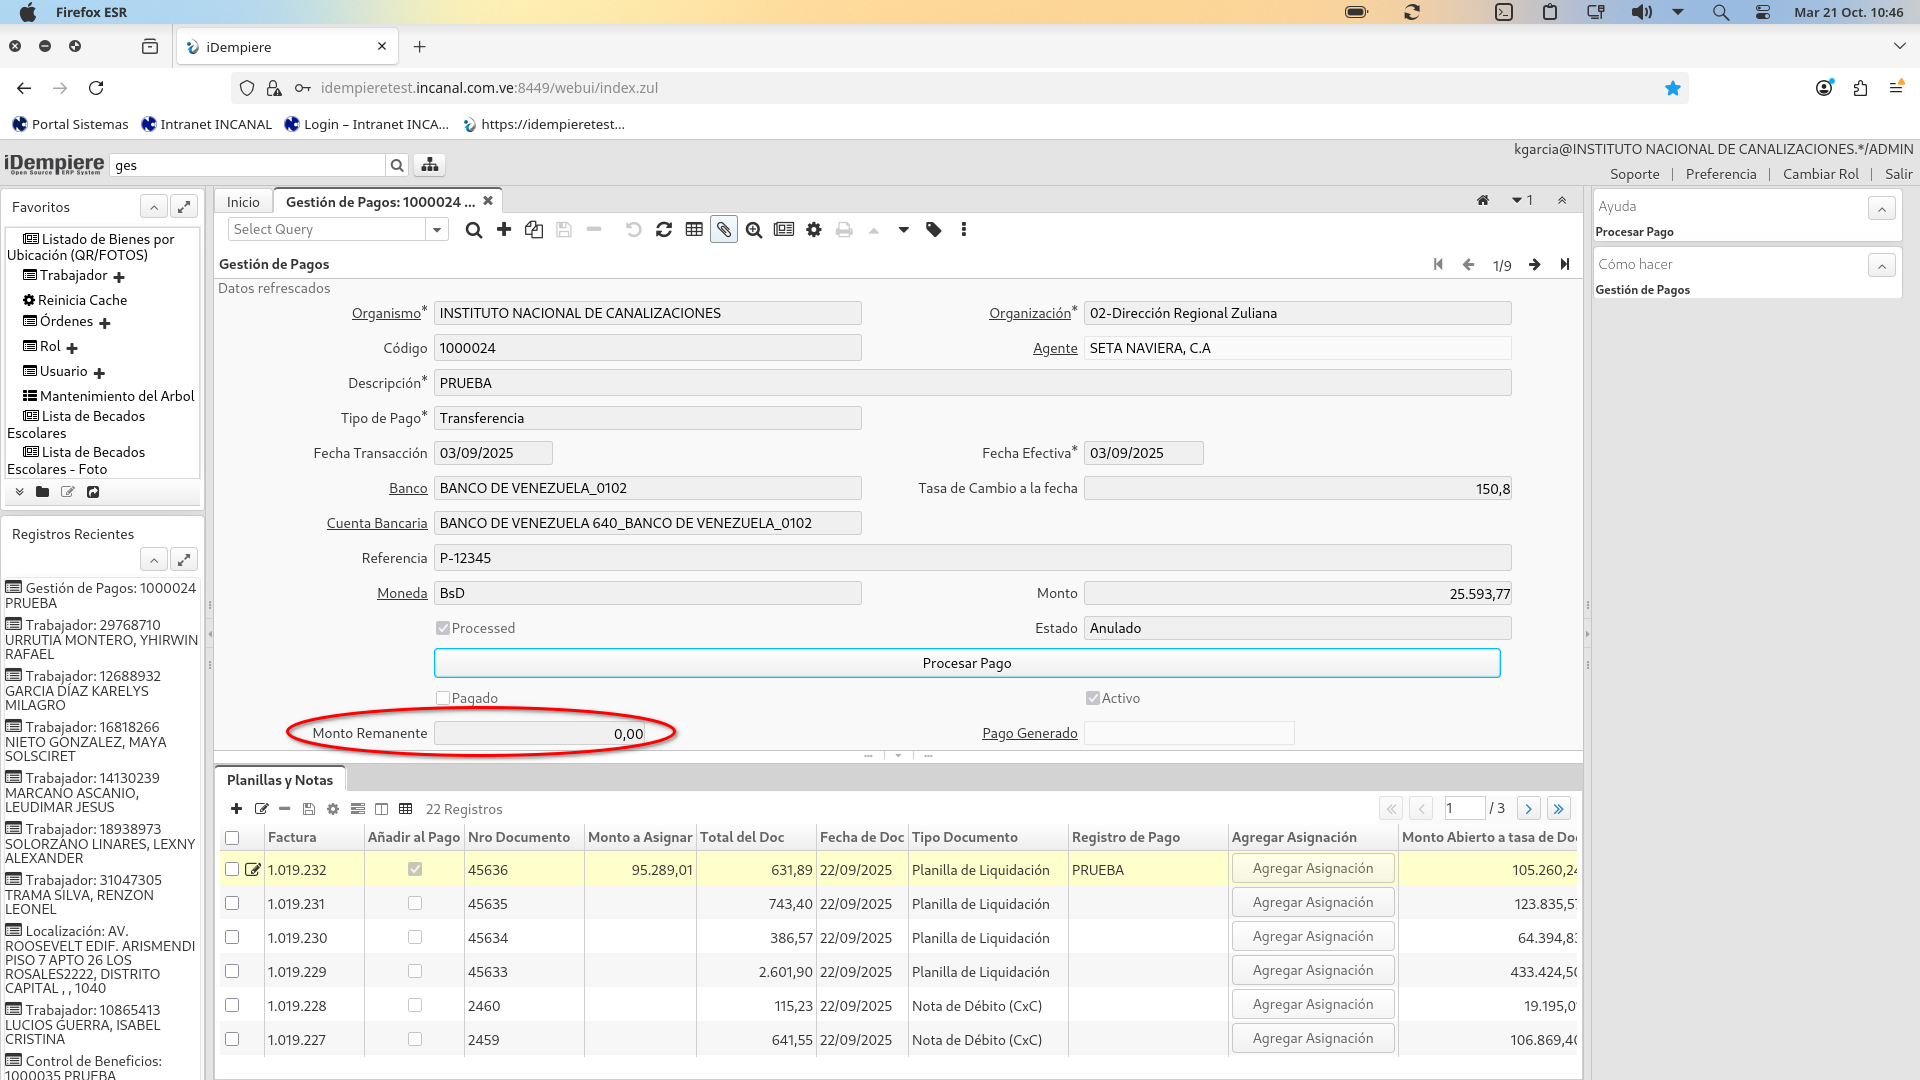Open the menu tree icon beside search
This screenshot has width=1920, height=1080.
point(430,165)
